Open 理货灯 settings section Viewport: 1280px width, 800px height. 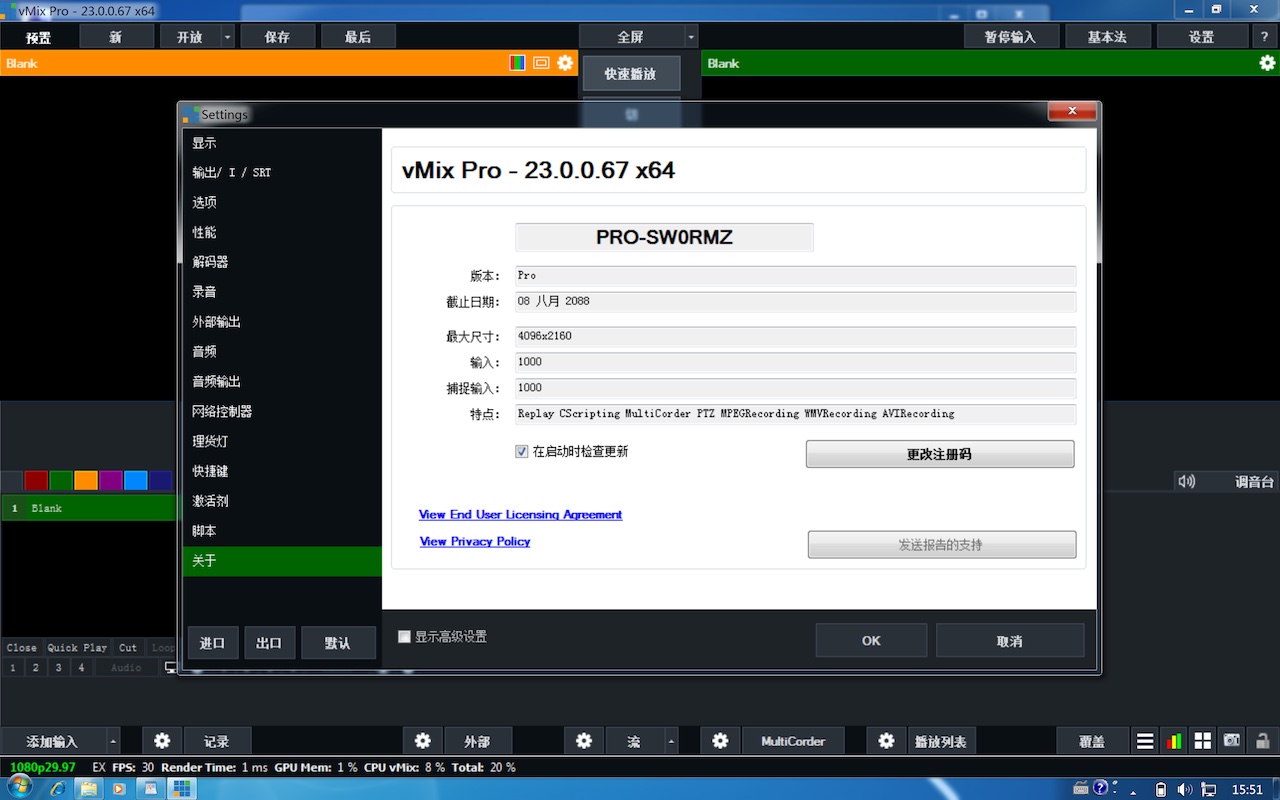282,441
